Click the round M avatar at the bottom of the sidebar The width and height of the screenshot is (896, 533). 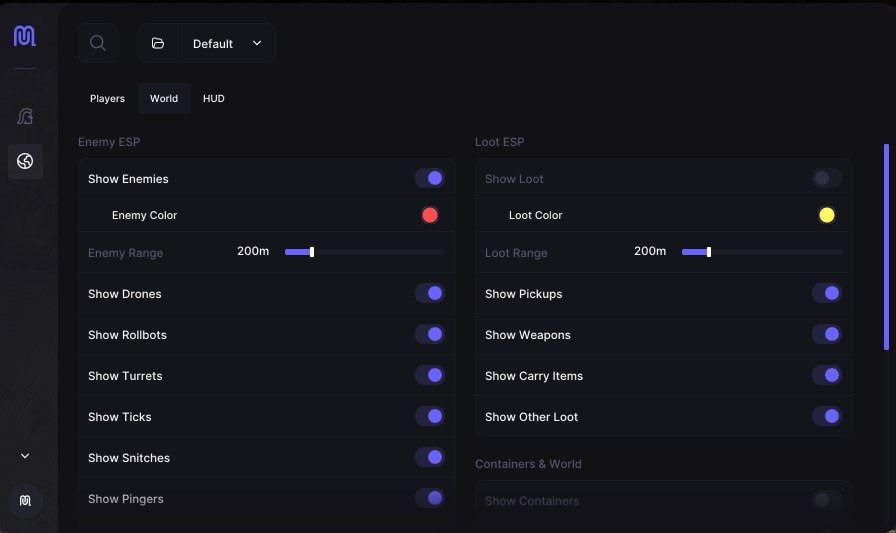pos(25,500)
